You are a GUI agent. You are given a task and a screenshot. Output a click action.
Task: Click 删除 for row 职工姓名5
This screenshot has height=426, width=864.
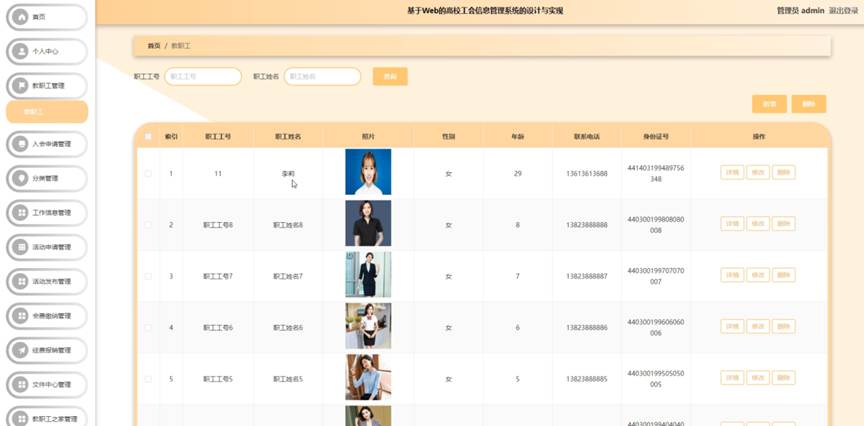(x=784, y=378)
